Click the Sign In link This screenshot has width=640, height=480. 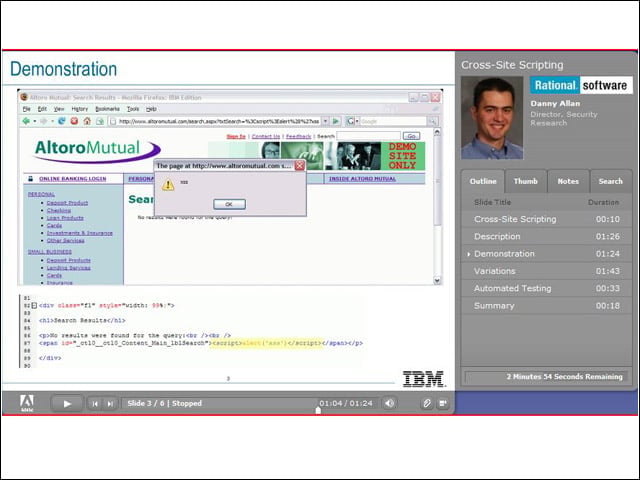tap(236, 136)
